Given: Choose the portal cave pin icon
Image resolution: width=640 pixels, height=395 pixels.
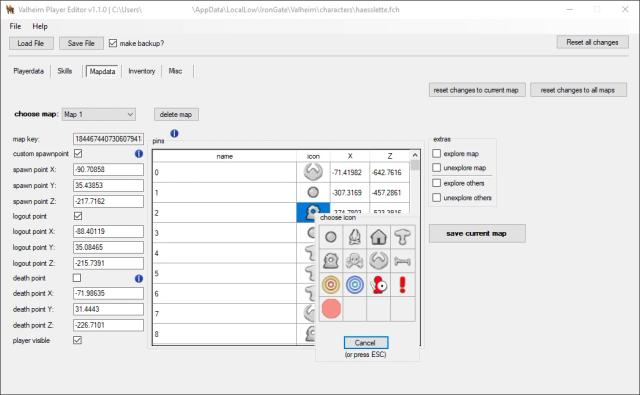Looking at the screenshot, I should click(331, 261).
